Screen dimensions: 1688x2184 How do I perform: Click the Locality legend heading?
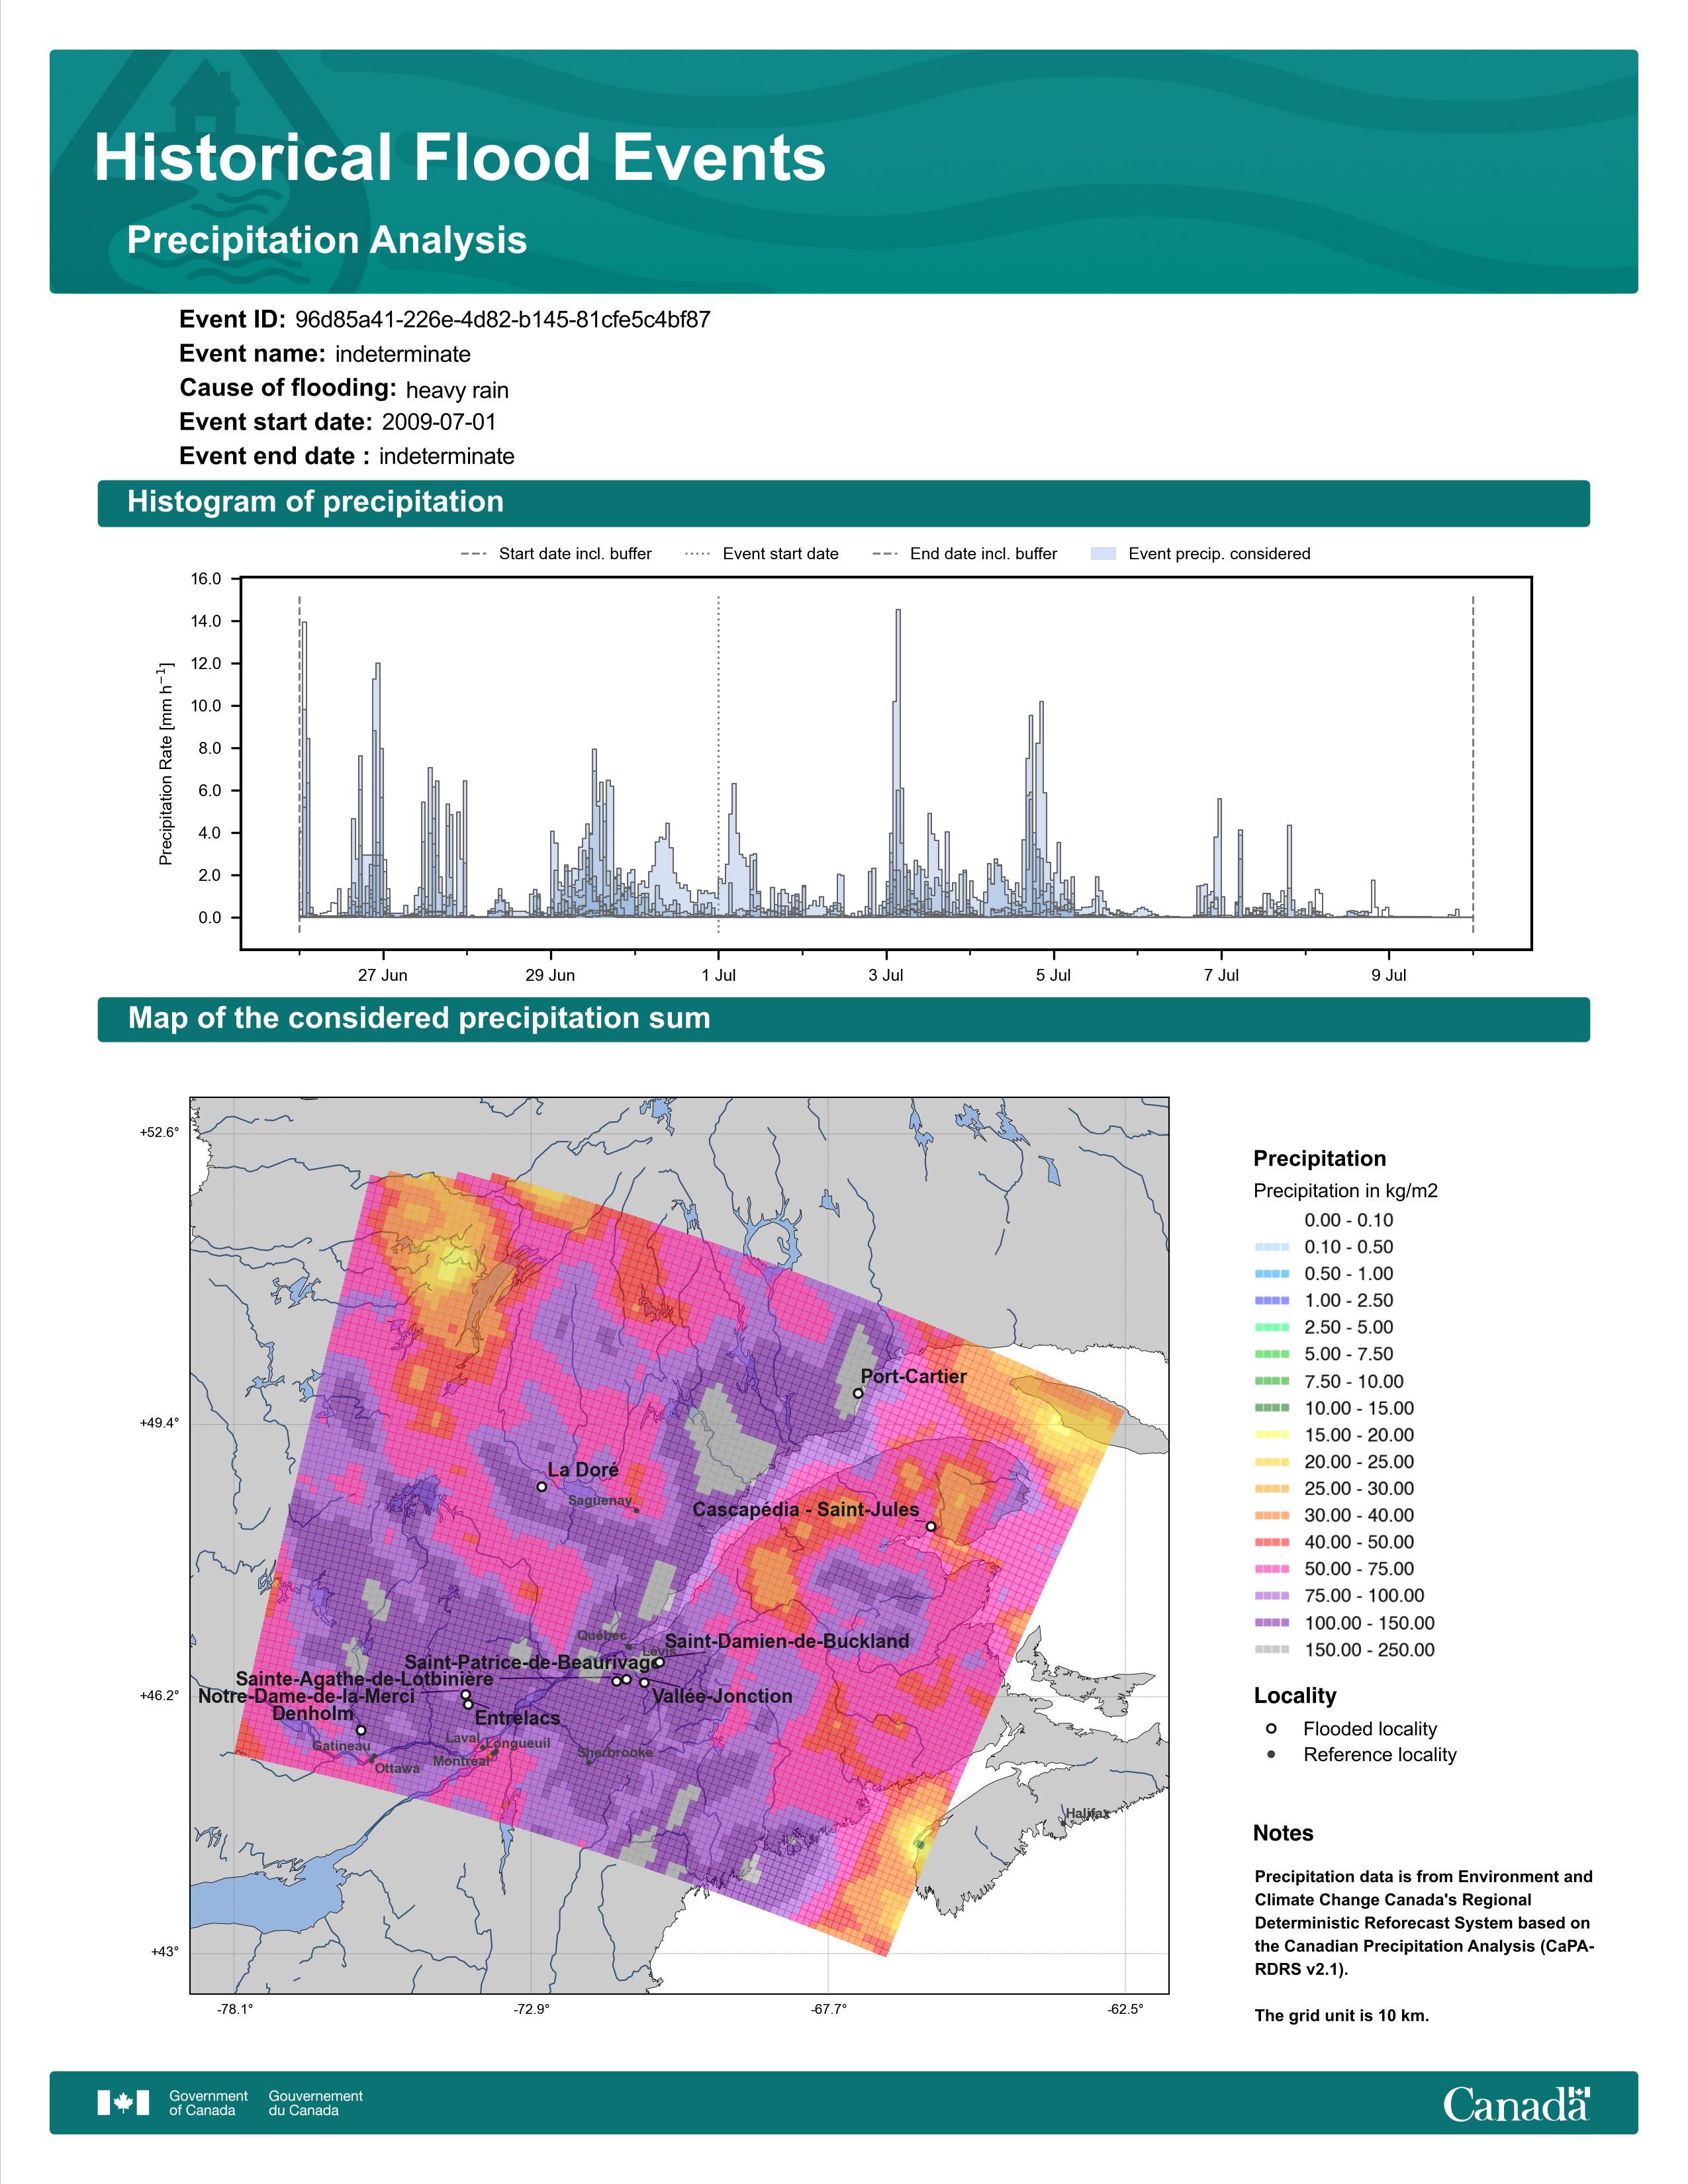(x=1295, y=1696)
